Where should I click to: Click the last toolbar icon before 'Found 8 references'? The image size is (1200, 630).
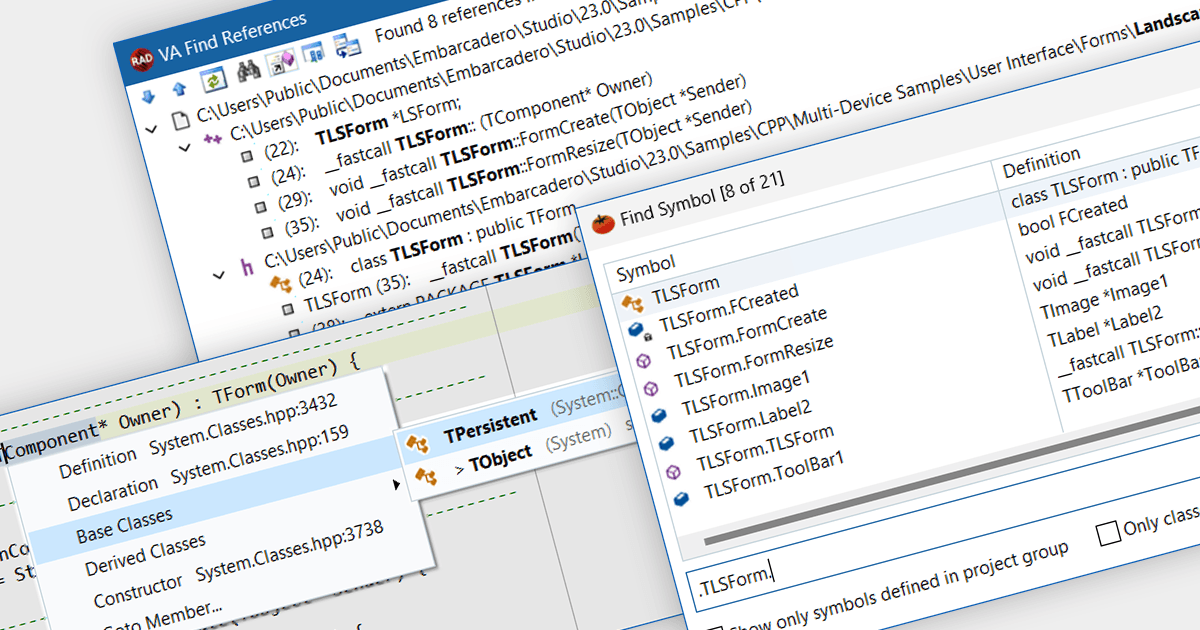tap(347, 46)
